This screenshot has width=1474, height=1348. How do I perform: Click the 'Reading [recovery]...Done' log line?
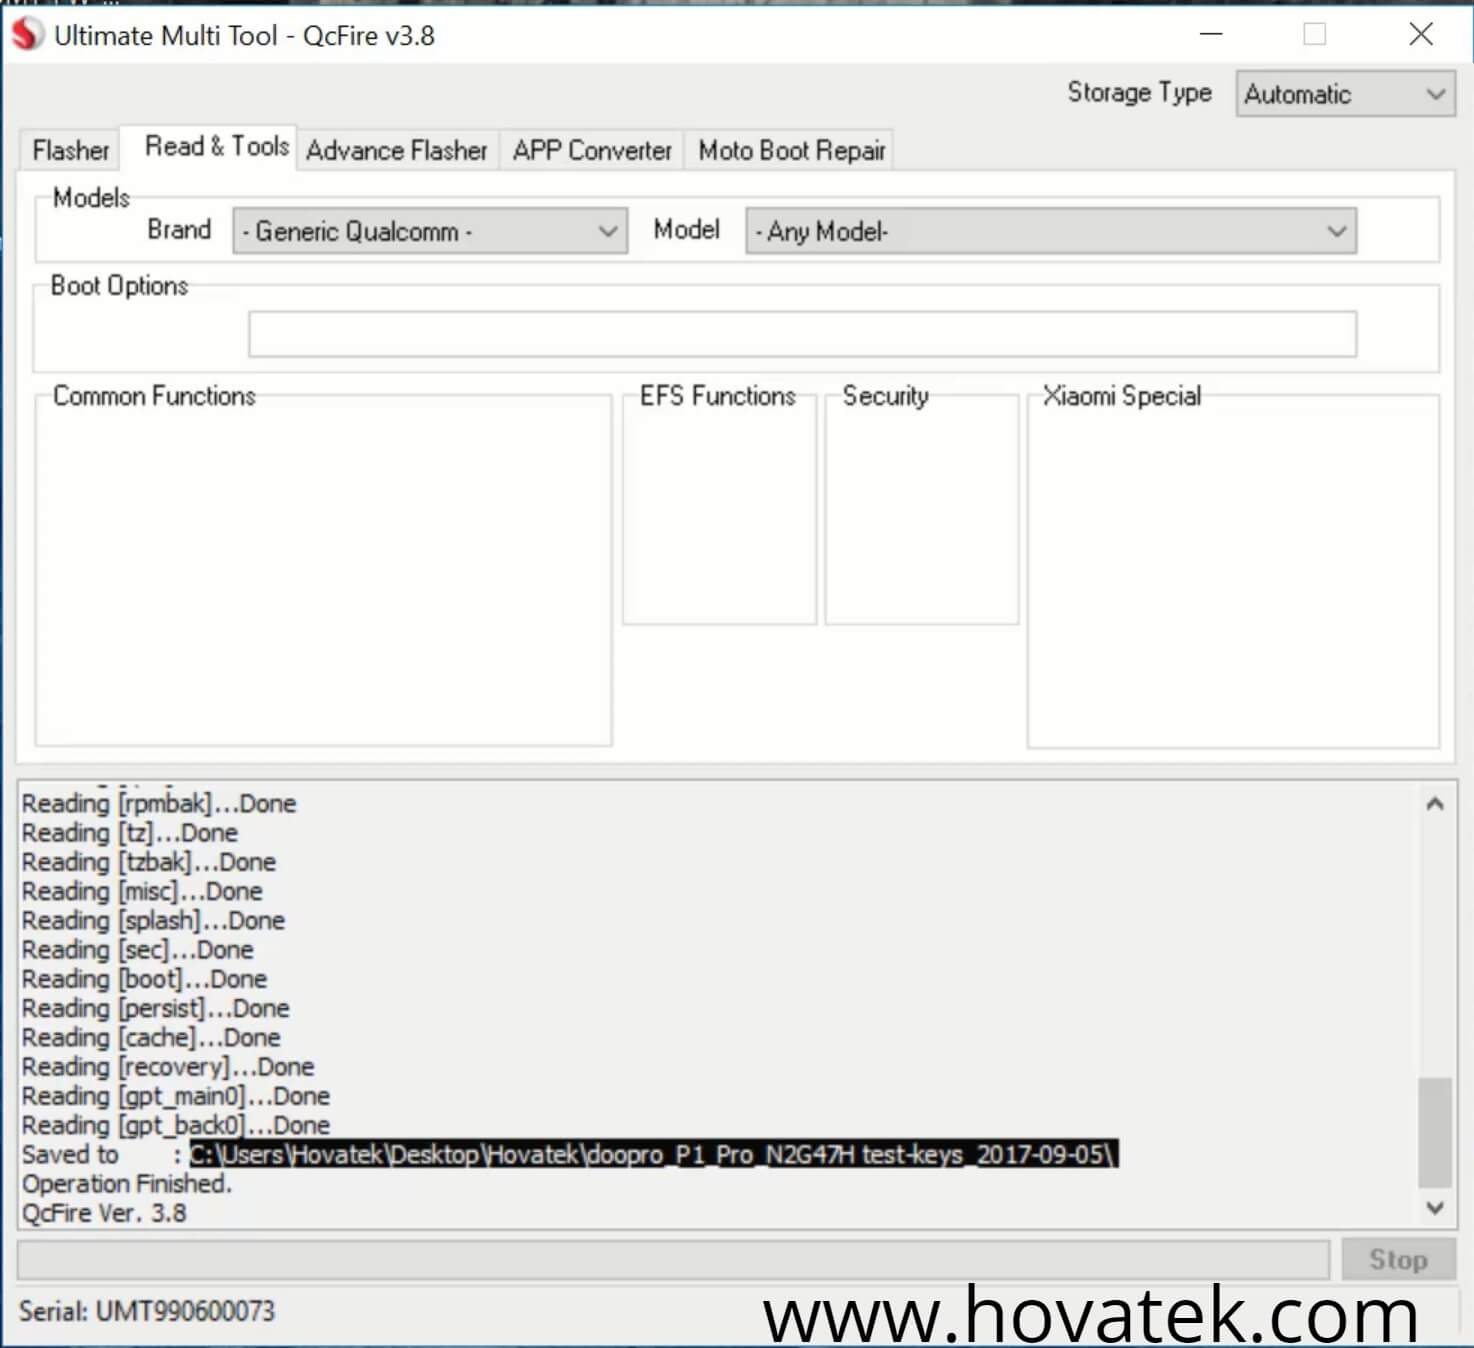[168, 1066]
